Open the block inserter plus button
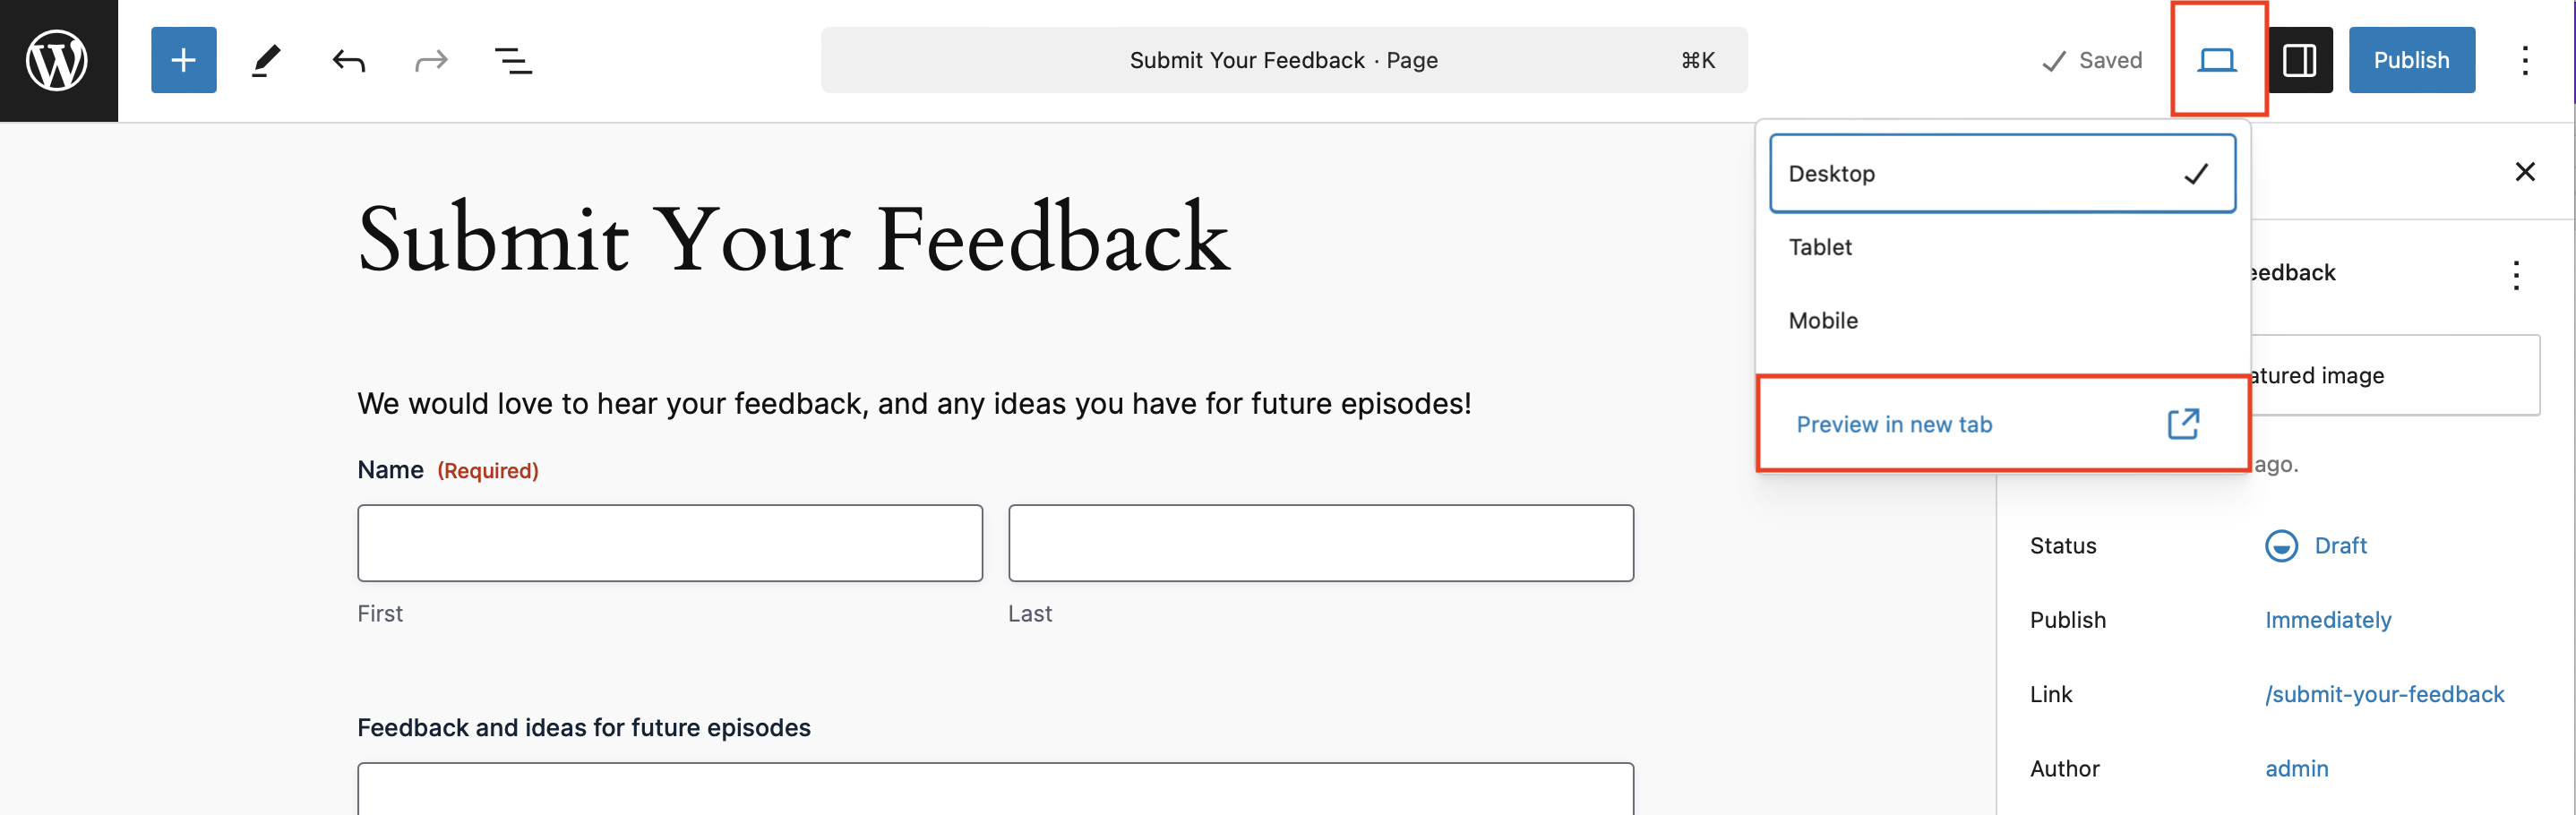Screen dimensions: 2576x815 tap(183, 60)
